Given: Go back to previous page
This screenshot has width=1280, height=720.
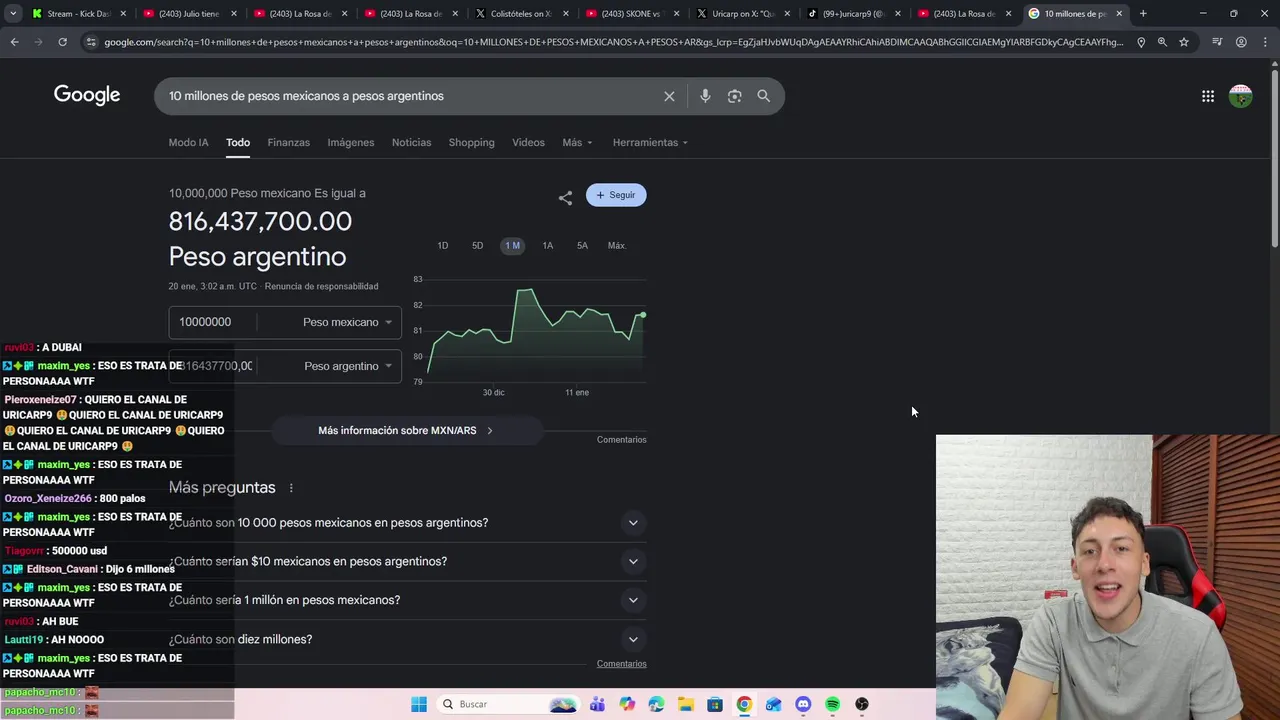Looking at the screenshot, I should 14,42.
